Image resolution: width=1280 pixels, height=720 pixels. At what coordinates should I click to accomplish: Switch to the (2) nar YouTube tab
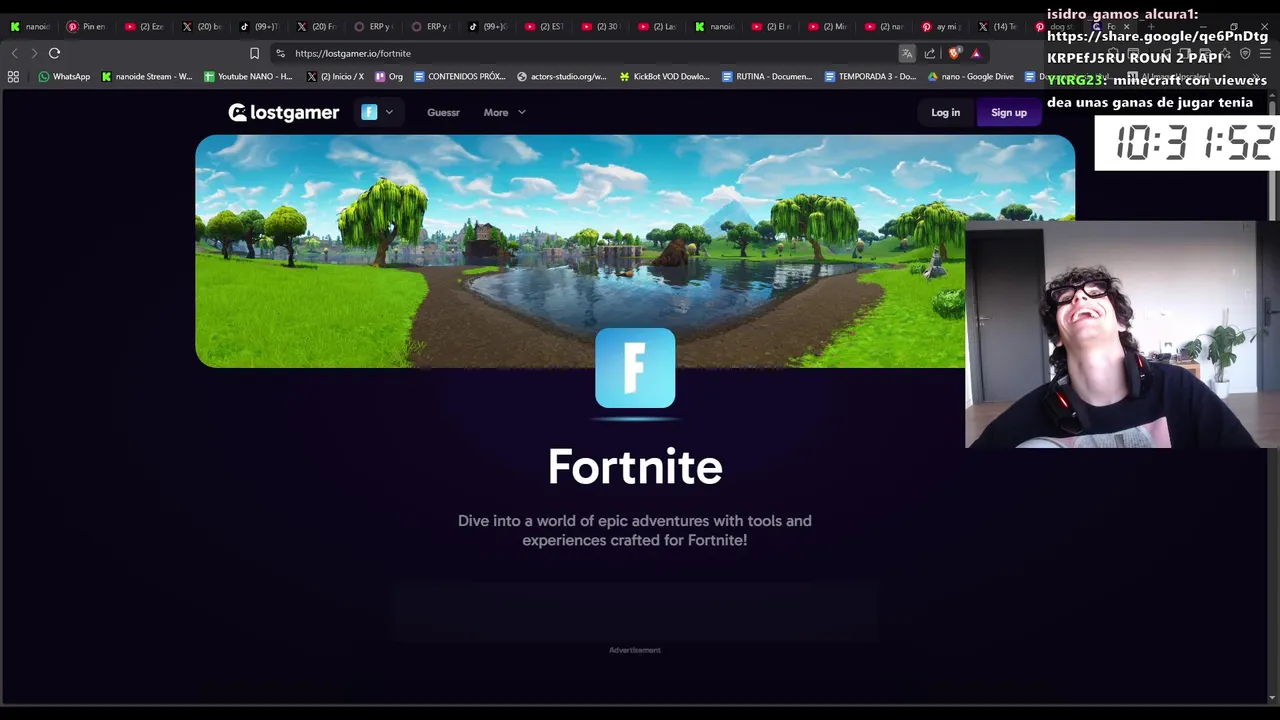tap(886, 27)
